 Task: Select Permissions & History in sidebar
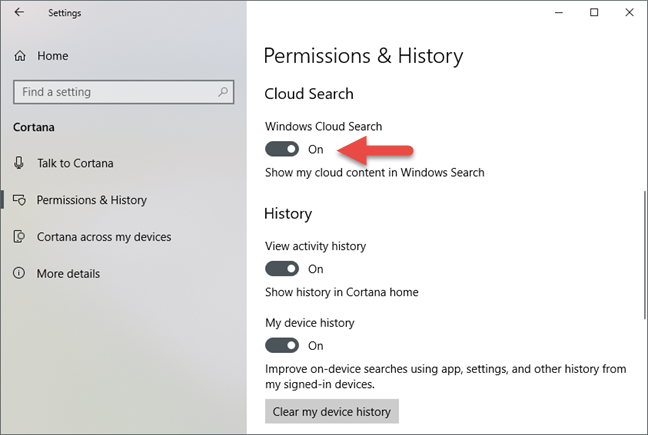[x=91, y=200]
